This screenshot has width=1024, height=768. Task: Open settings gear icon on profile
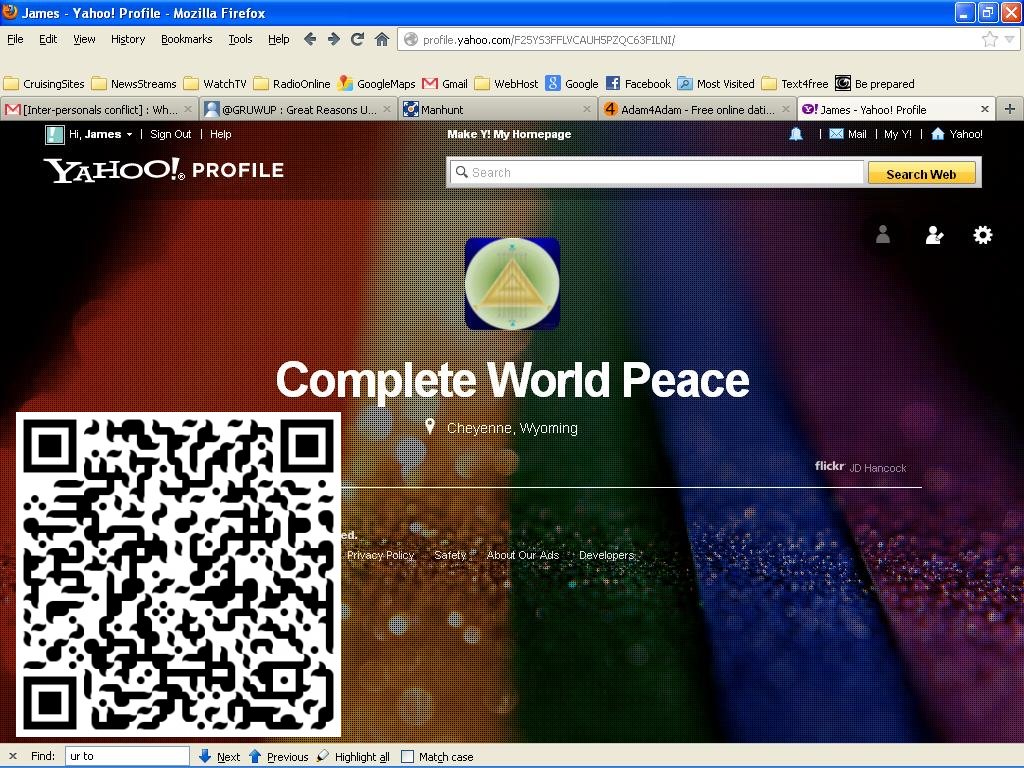click(x=982, y=234)
